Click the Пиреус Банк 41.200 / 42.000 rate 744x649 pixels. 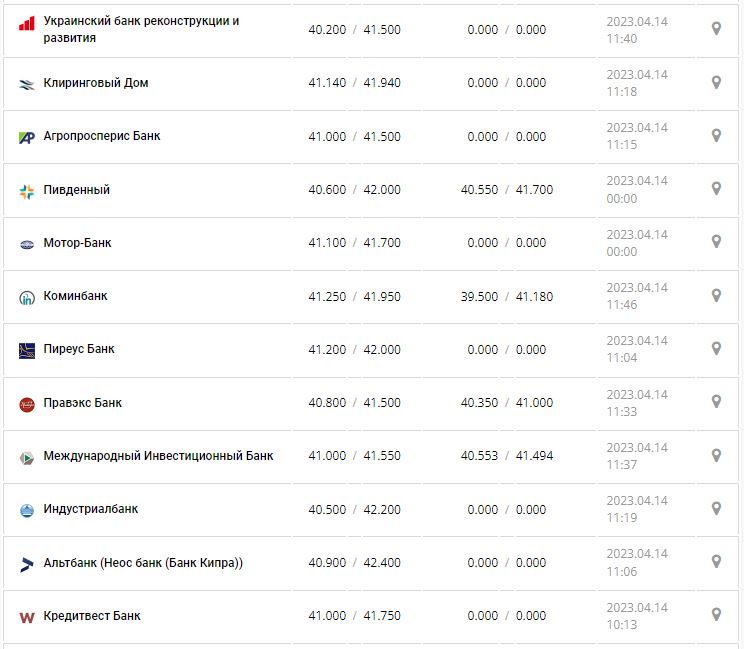pos(354,350)
